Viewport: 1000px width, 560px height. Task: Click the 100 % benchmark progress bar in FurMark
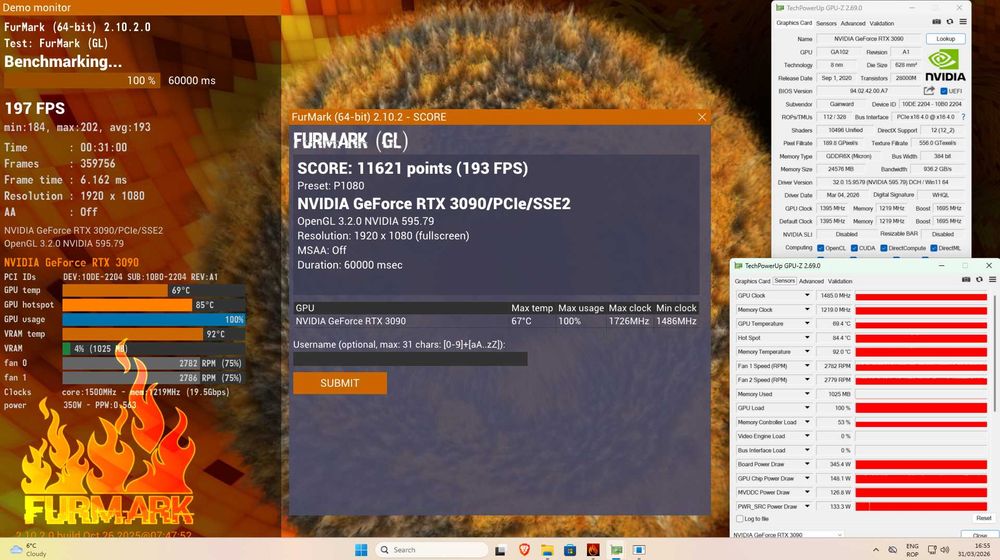tap(82, 80)
